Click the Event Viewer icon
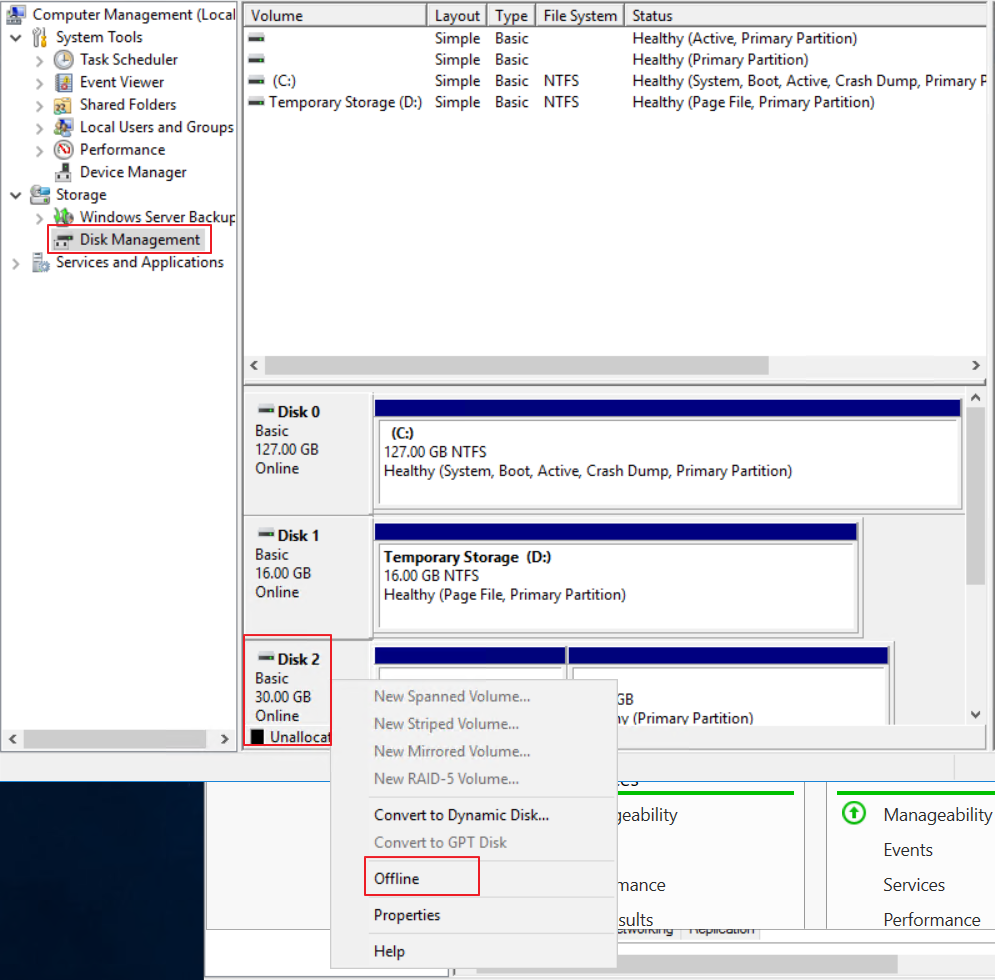 64,82
